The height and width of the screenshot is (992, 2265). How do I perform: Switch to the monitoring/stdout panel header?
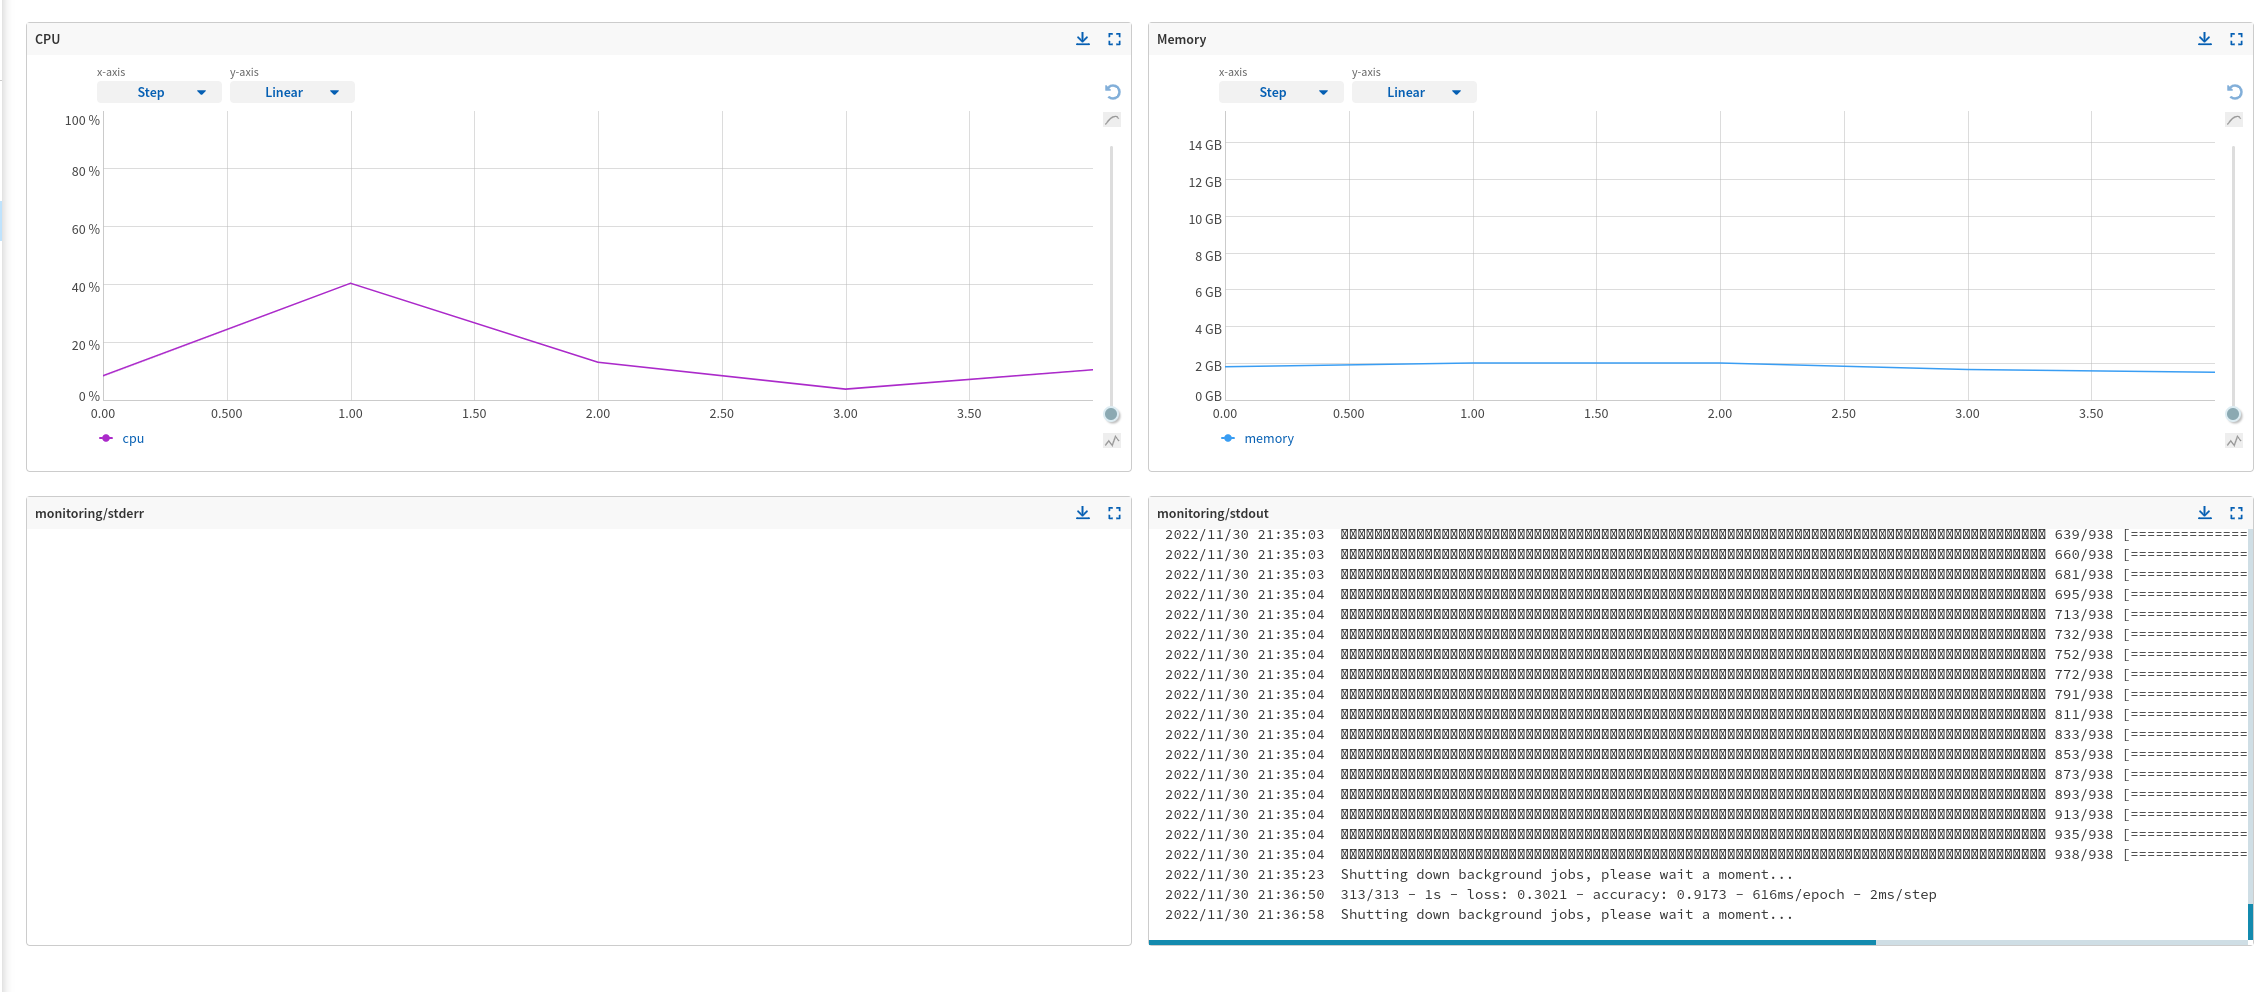tap(1214, 512)
